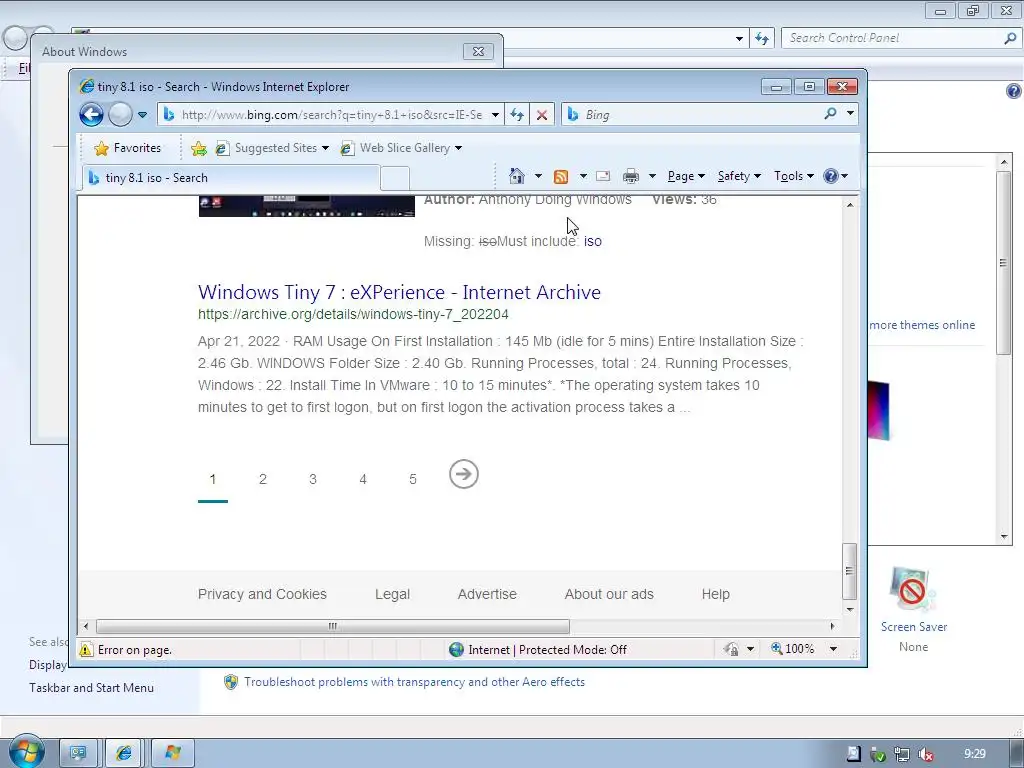Image resolution: width=1024 pixels, height=768 pixels.
Task: Click the network tray icon
Action: [902, 754]
